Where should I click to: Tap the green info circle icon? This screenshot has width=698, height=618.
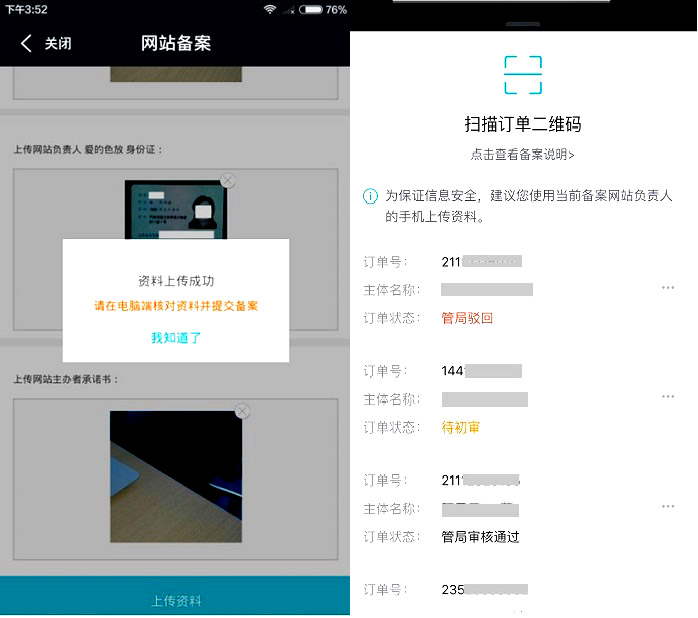(370, 195)
